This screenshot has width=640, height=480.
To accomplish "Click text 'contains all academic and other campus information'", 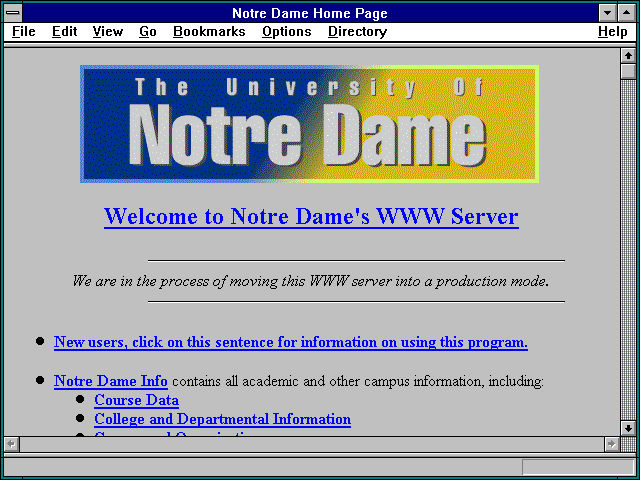I will click(x=328, y=381).
